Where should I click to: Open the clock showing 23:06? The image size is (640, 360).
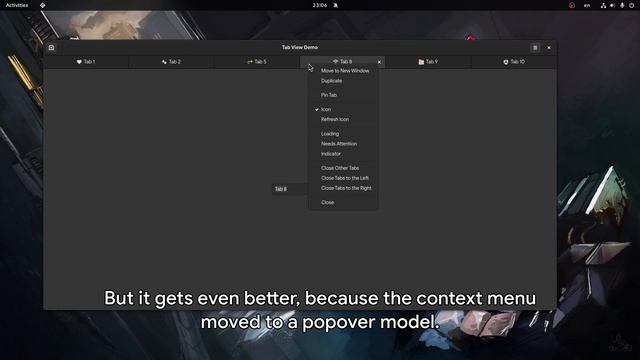tap(320, 5)
